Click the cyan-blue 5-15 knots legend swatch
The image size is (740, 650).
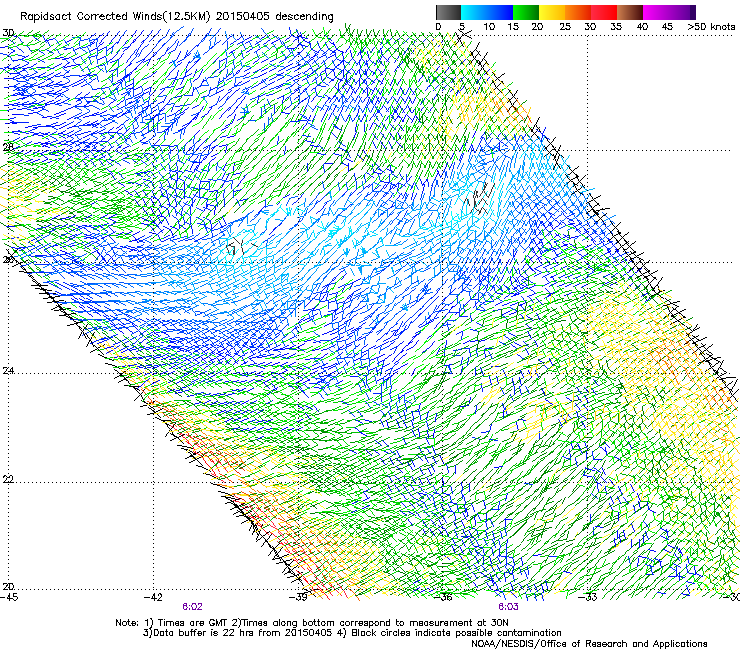click(x=487, y=12)
